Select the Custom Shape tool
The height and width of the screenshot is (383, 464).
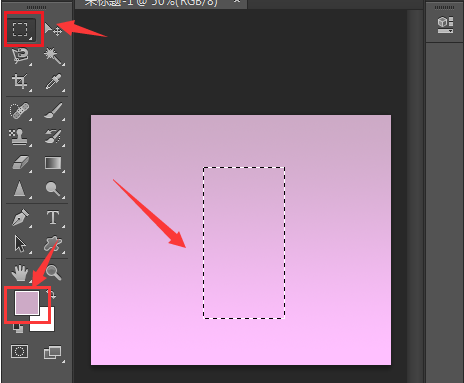(53, 244)
